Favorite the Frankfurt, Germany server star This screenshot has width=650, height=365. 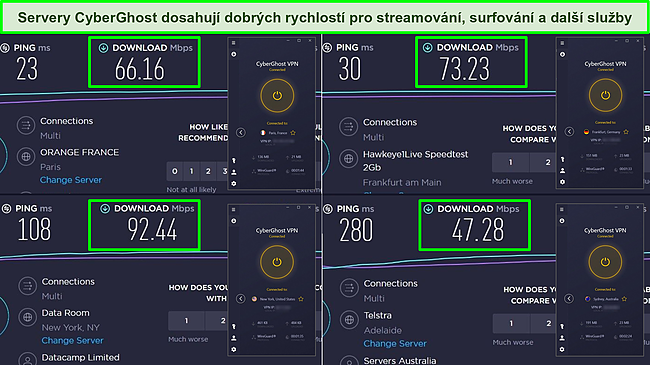[626, 132]
